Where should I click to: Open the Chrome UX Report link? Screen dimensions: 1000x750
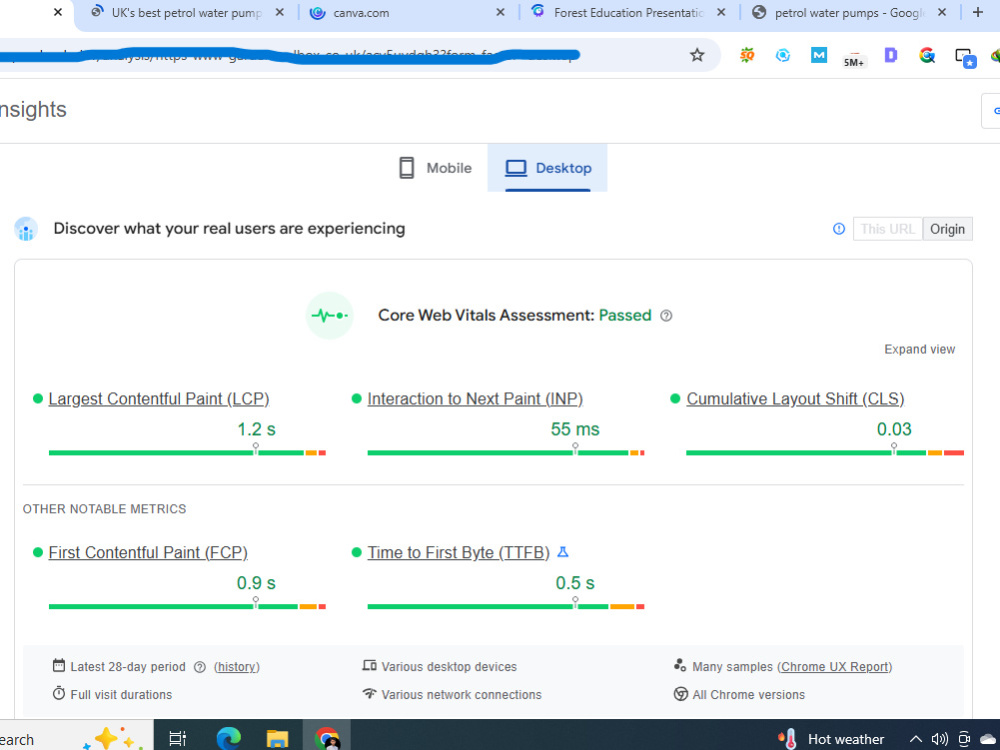(835, 667)
